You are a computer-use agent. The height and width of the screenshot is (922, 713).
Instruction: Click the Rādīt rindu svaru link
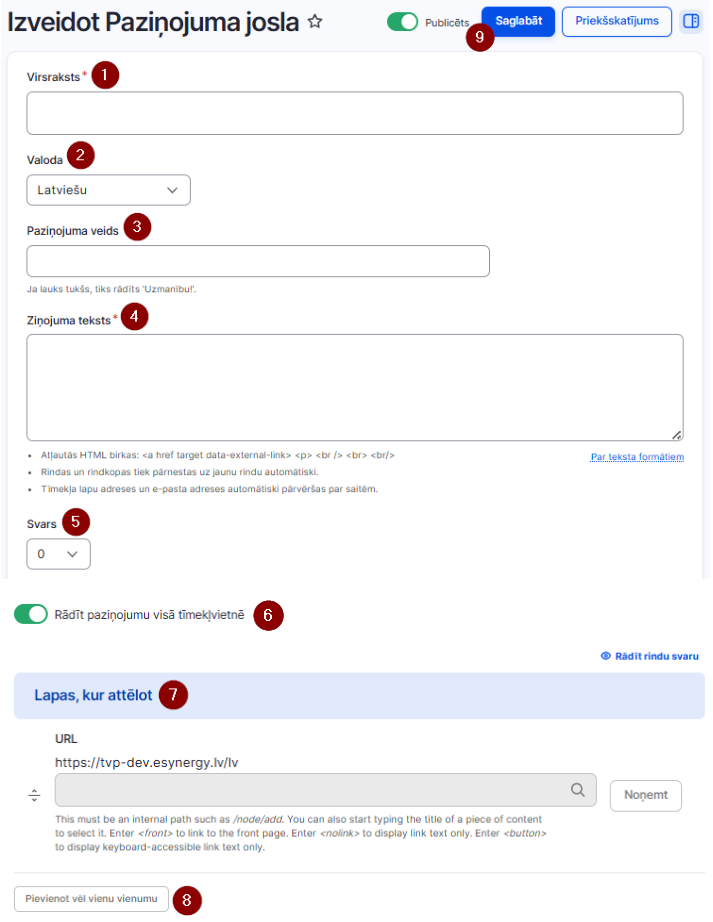click(657, 656)
